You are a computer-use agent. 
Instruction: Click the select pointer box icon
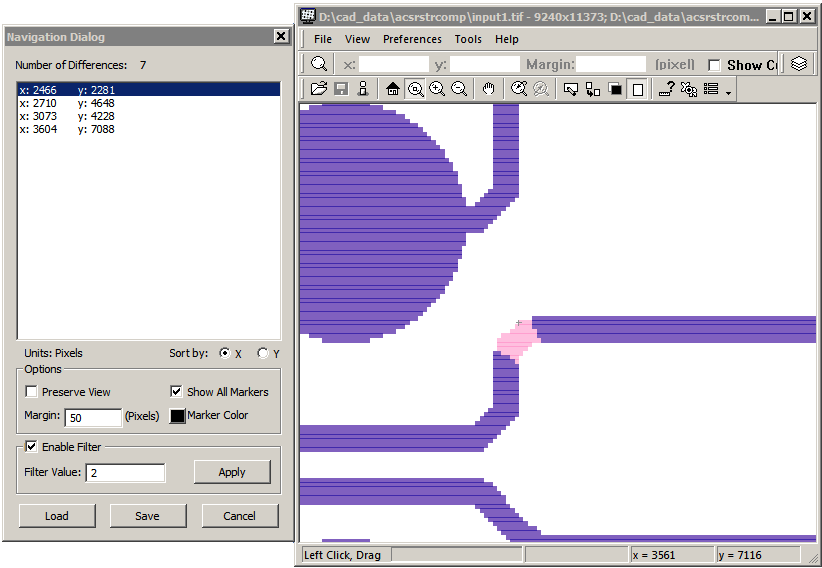point(570,89)
